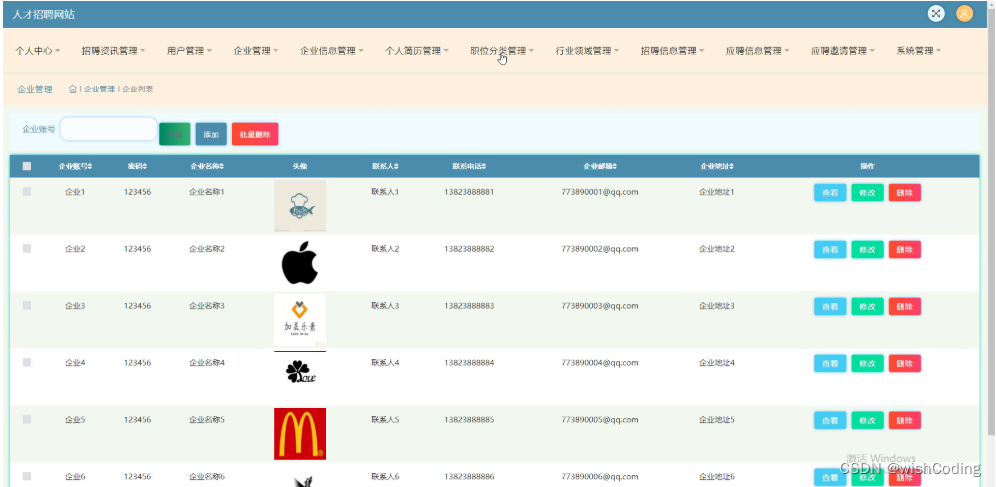
Task: Edit 企业2 with the 修改 button
Action: (868, 250)
